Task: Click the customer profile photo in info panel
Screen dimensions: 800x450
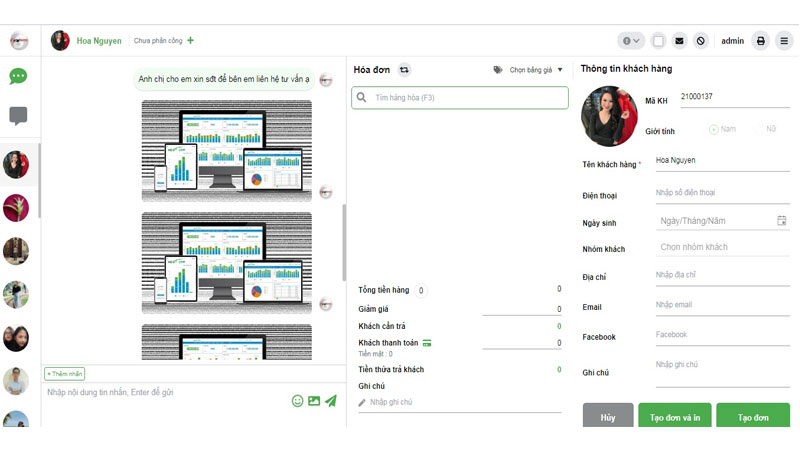Action: (609, 116)
